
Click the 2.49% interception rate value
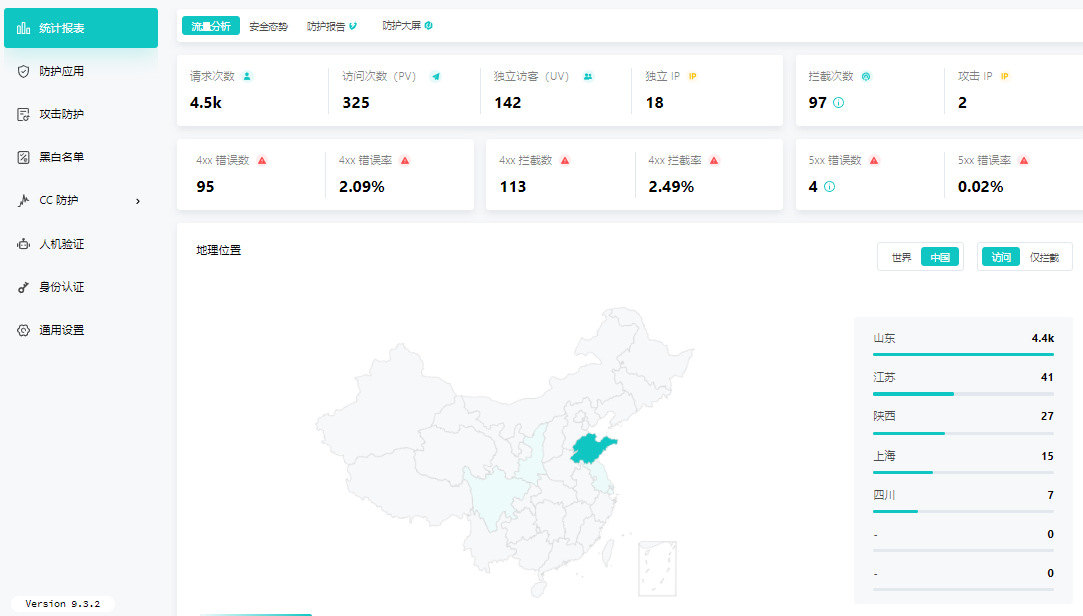click(x=671, y=187)
